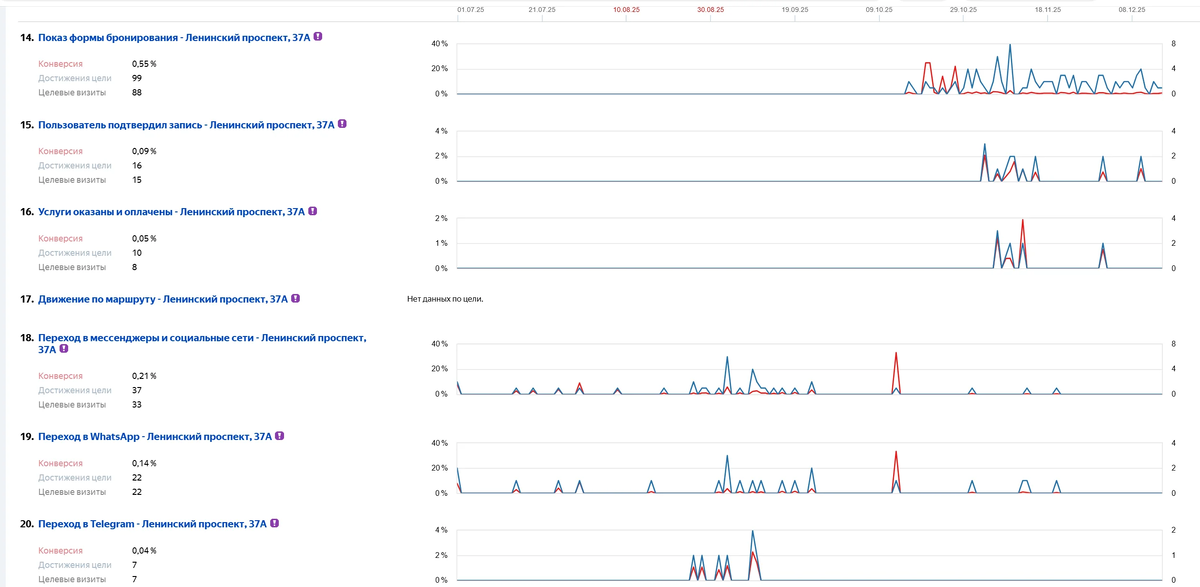This screenshot has height=587, width=1200.
Task: Click goal achievements value '16'
Action: click(137, 166)
